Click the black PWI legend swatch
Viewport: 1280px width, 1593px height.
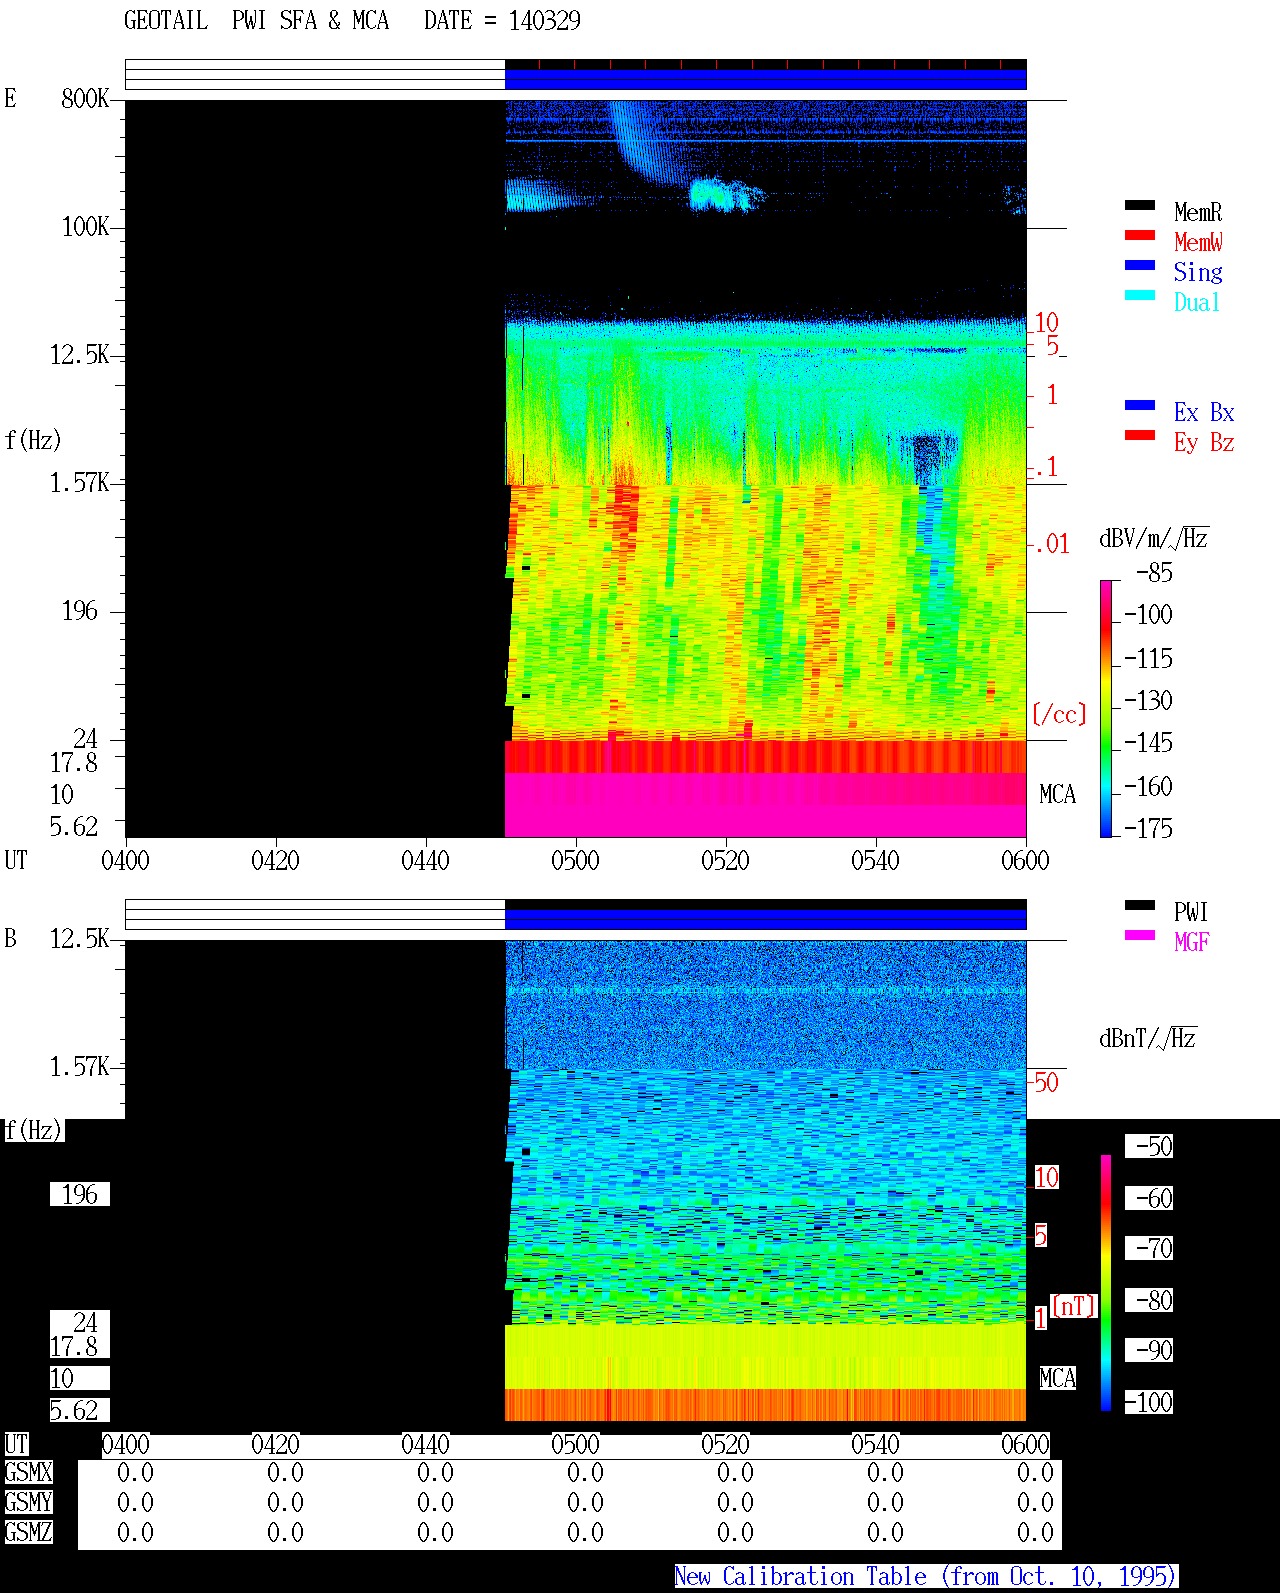coord(1140,905)
